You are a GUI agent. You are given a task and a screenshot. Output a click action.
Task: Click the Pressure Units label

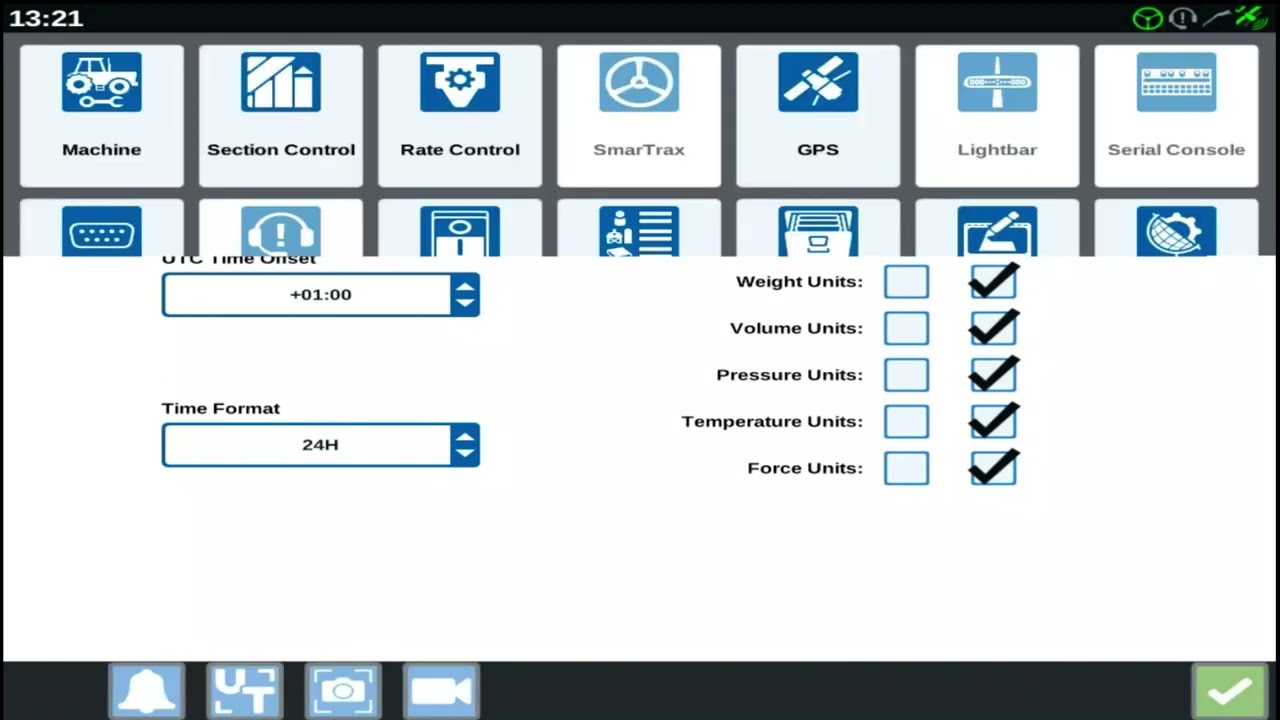(789, 375)
